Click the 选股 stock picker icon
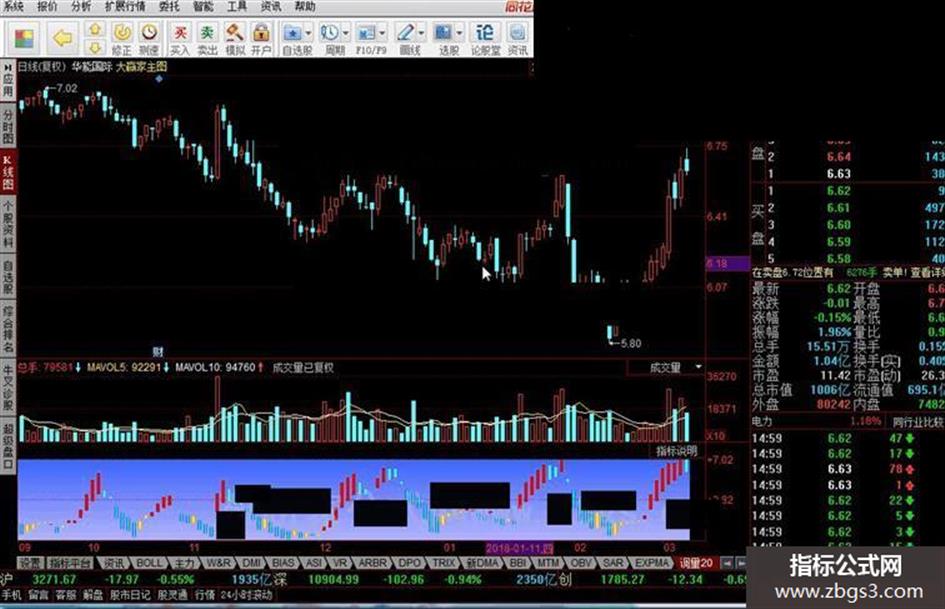This screenshot has width=945, height=609. [x=444, y=33]
